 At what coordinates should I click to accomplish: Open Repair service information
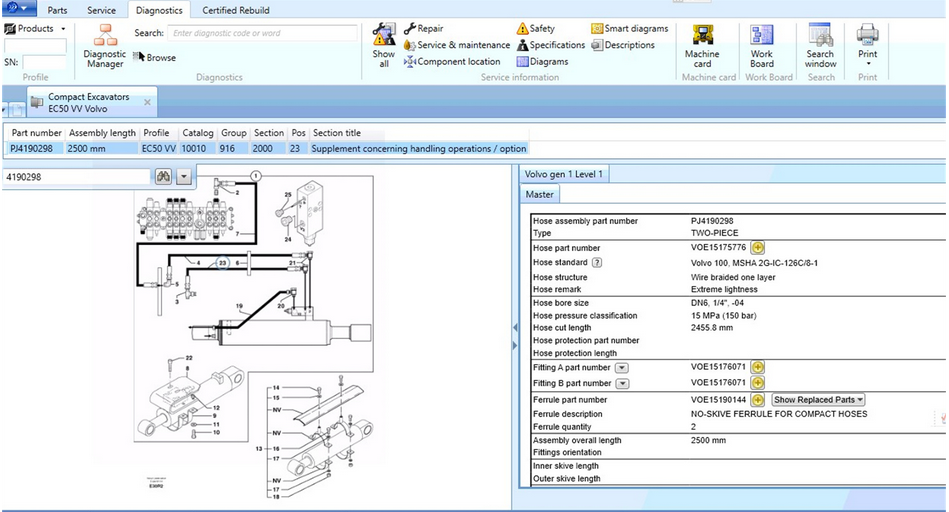pos(424,28)
